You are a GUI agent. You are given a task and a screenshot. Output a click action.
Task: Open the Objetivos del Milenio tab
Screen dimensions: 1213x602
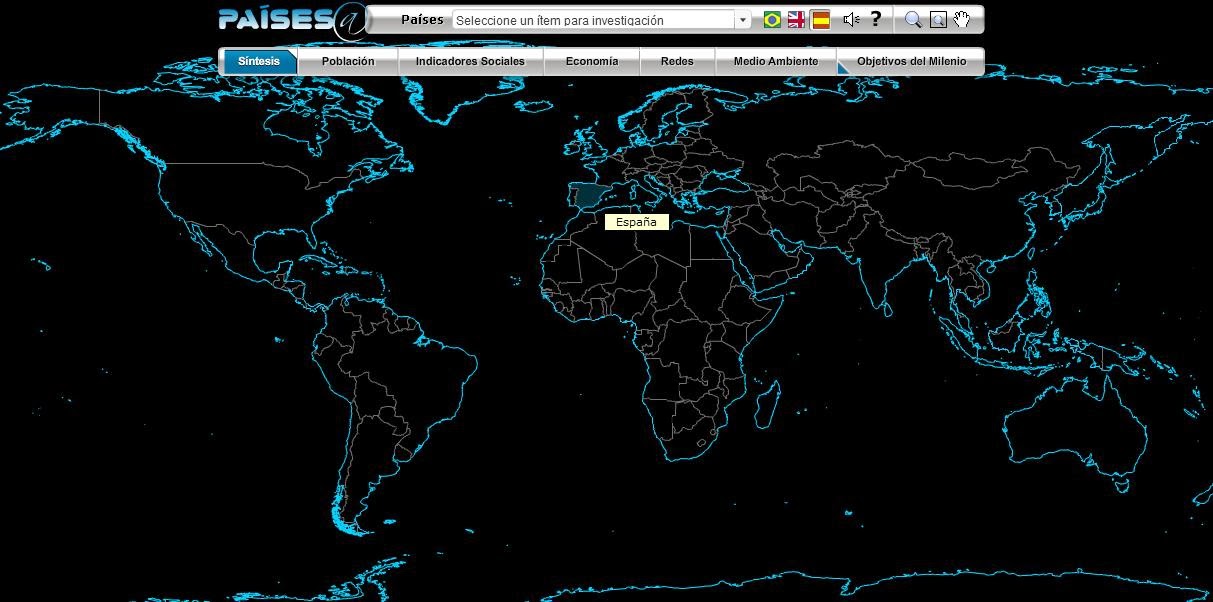click(x=912, y=61)
